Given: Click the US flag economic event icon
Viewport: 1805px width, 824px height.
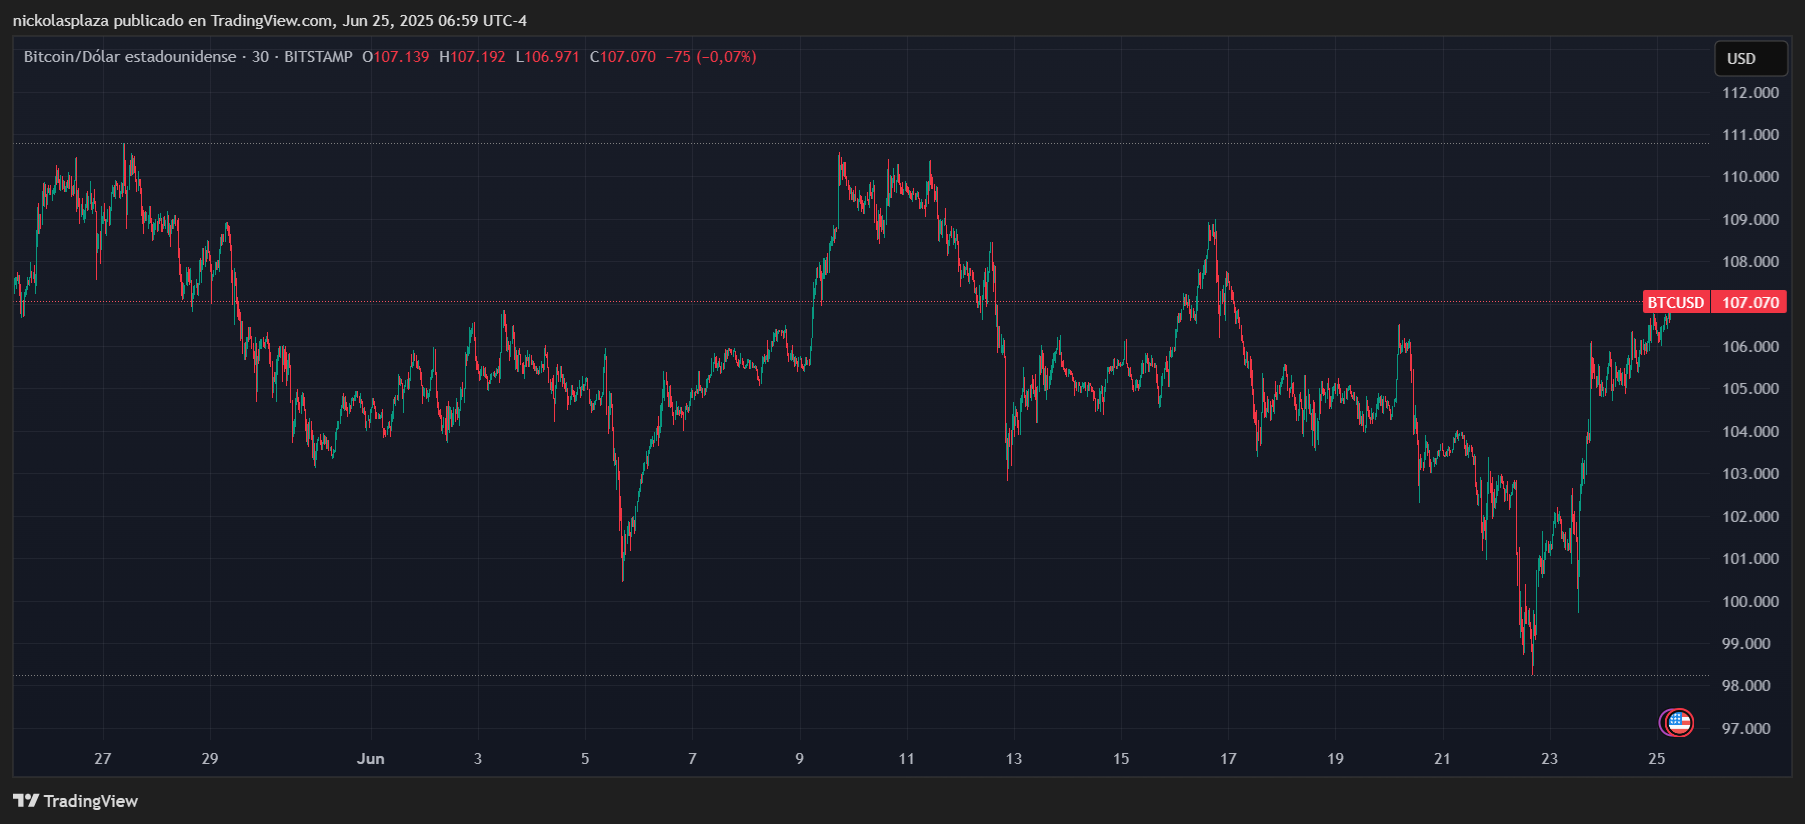Looking at the screenshot, I should click(1680, 722).
